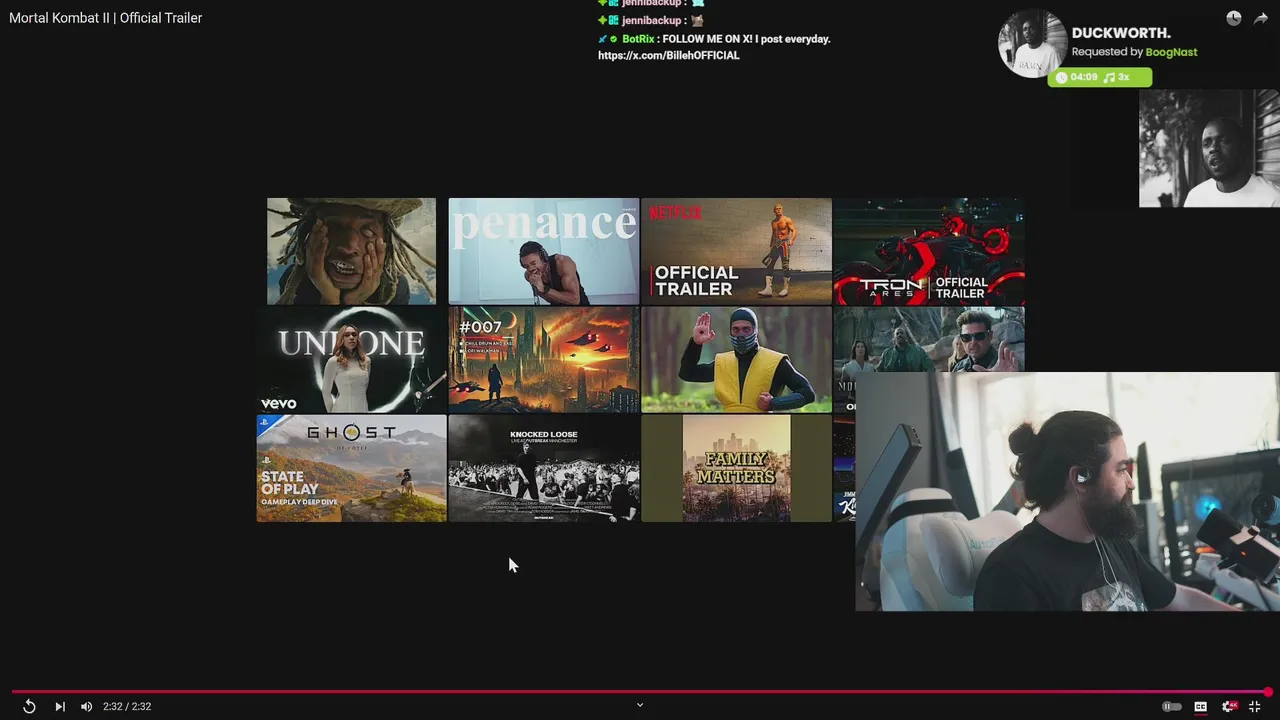Open the Undone Vevo video thumbnail
The image size is (1280, 720).
[x=351, y=359]
